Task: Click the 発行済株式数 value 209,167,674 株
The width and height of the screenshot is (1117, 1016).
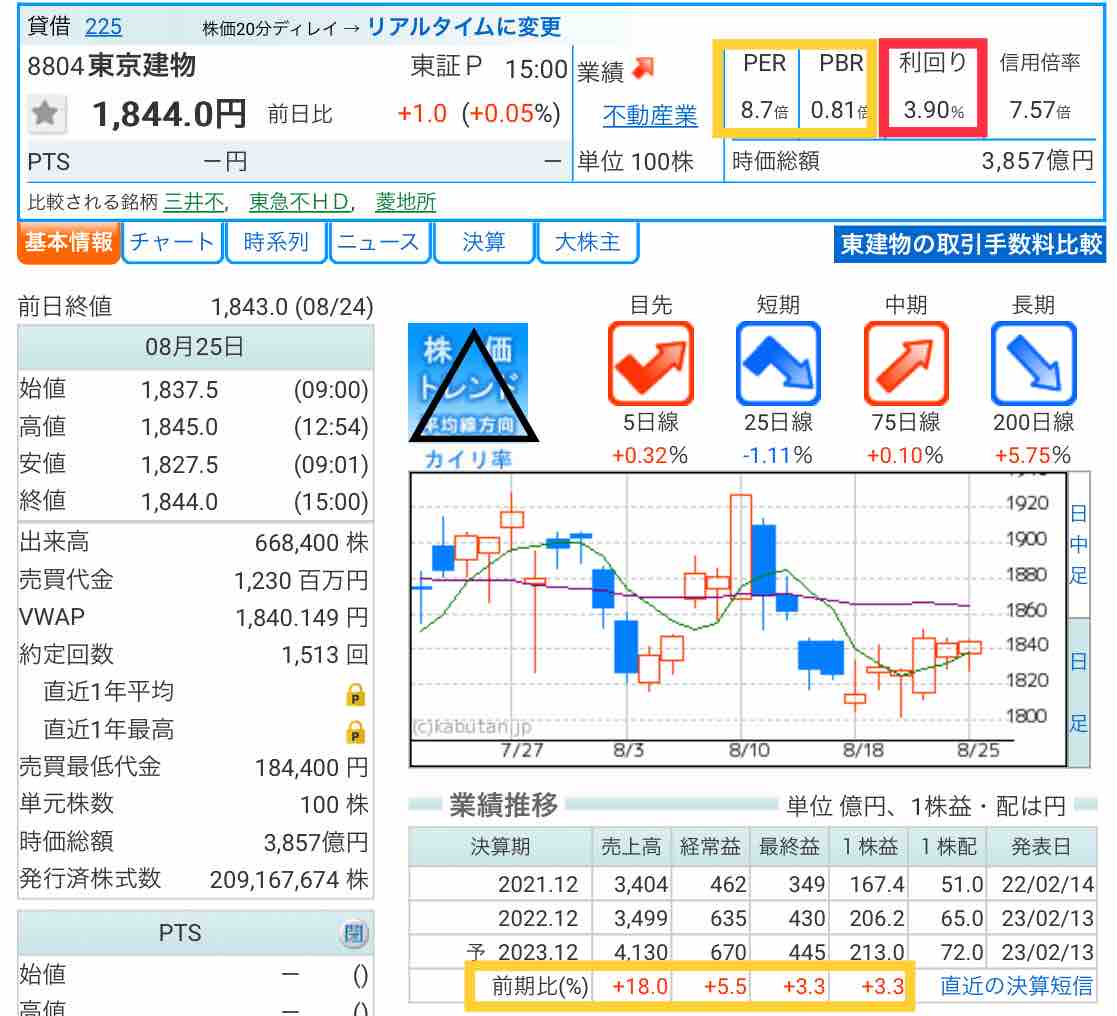Action: point(289,880)
